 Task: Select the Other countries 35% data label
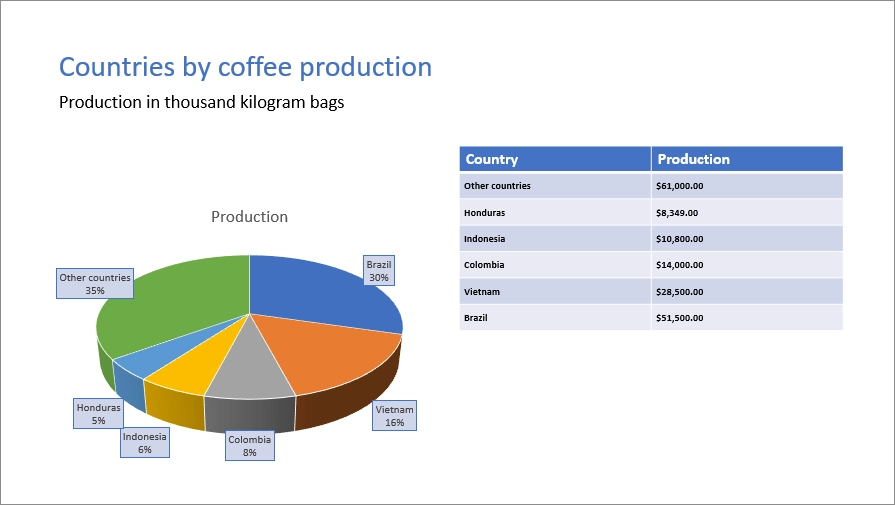pyautogui.click(x=95, y=284)
